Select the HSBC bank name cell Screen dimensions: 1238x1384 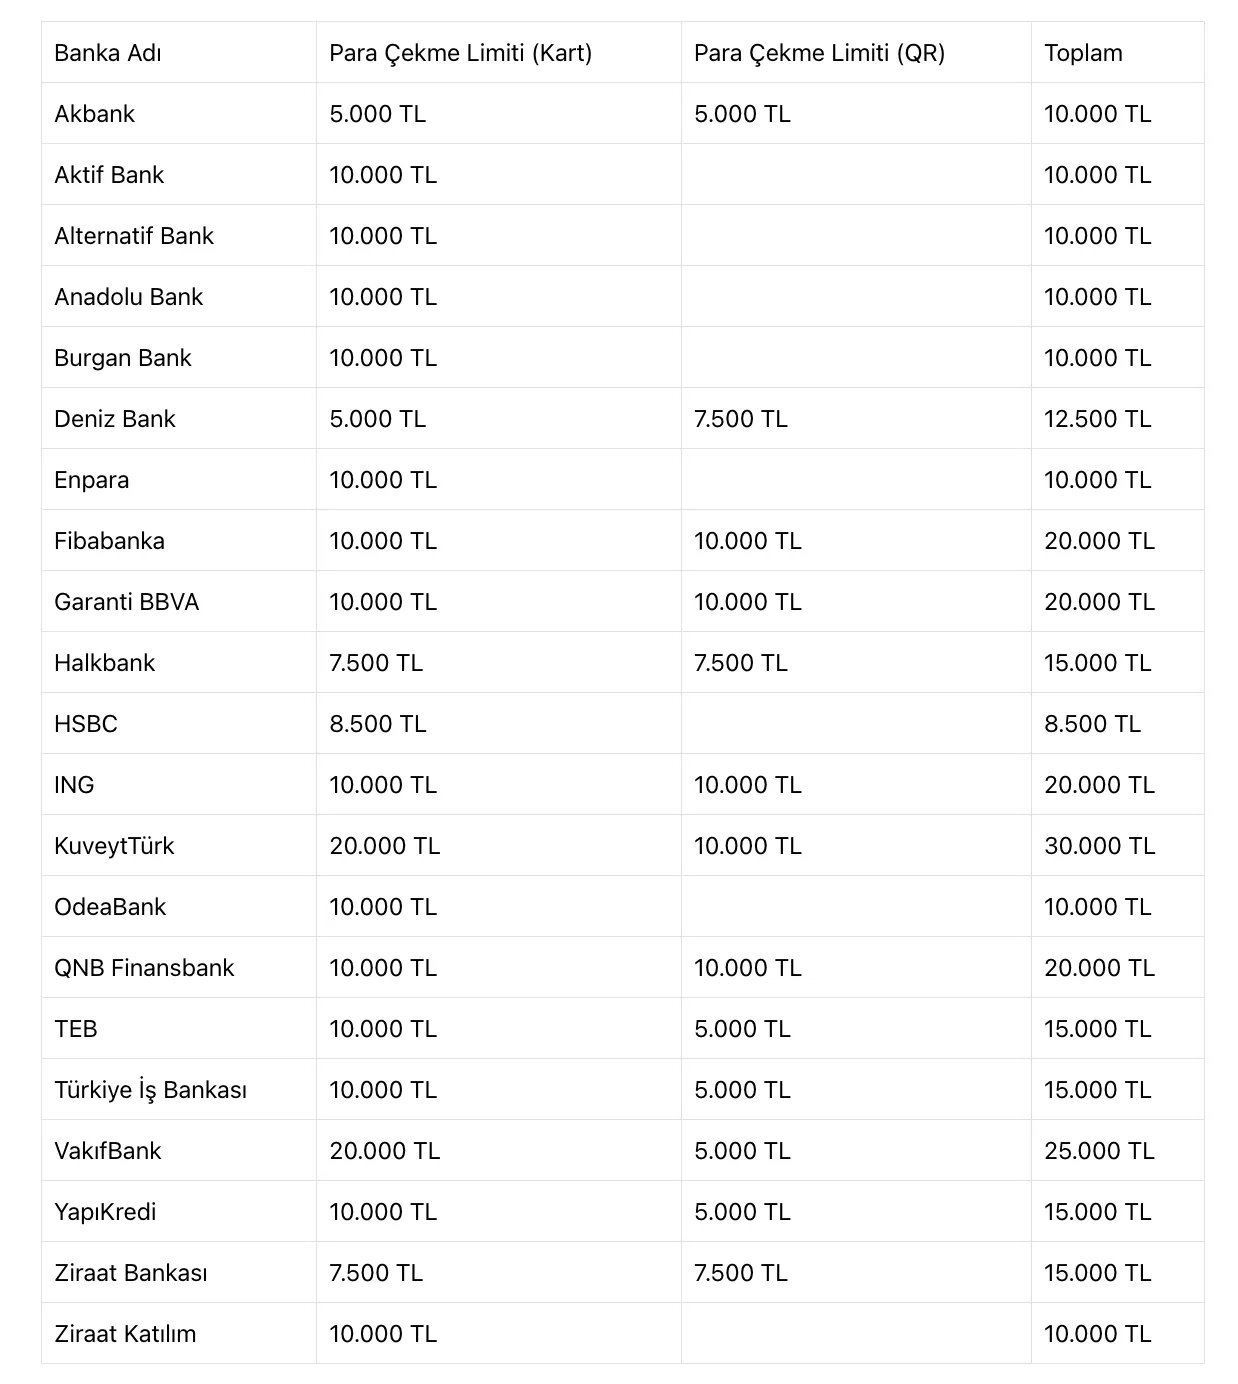click(x=86, y=724)
